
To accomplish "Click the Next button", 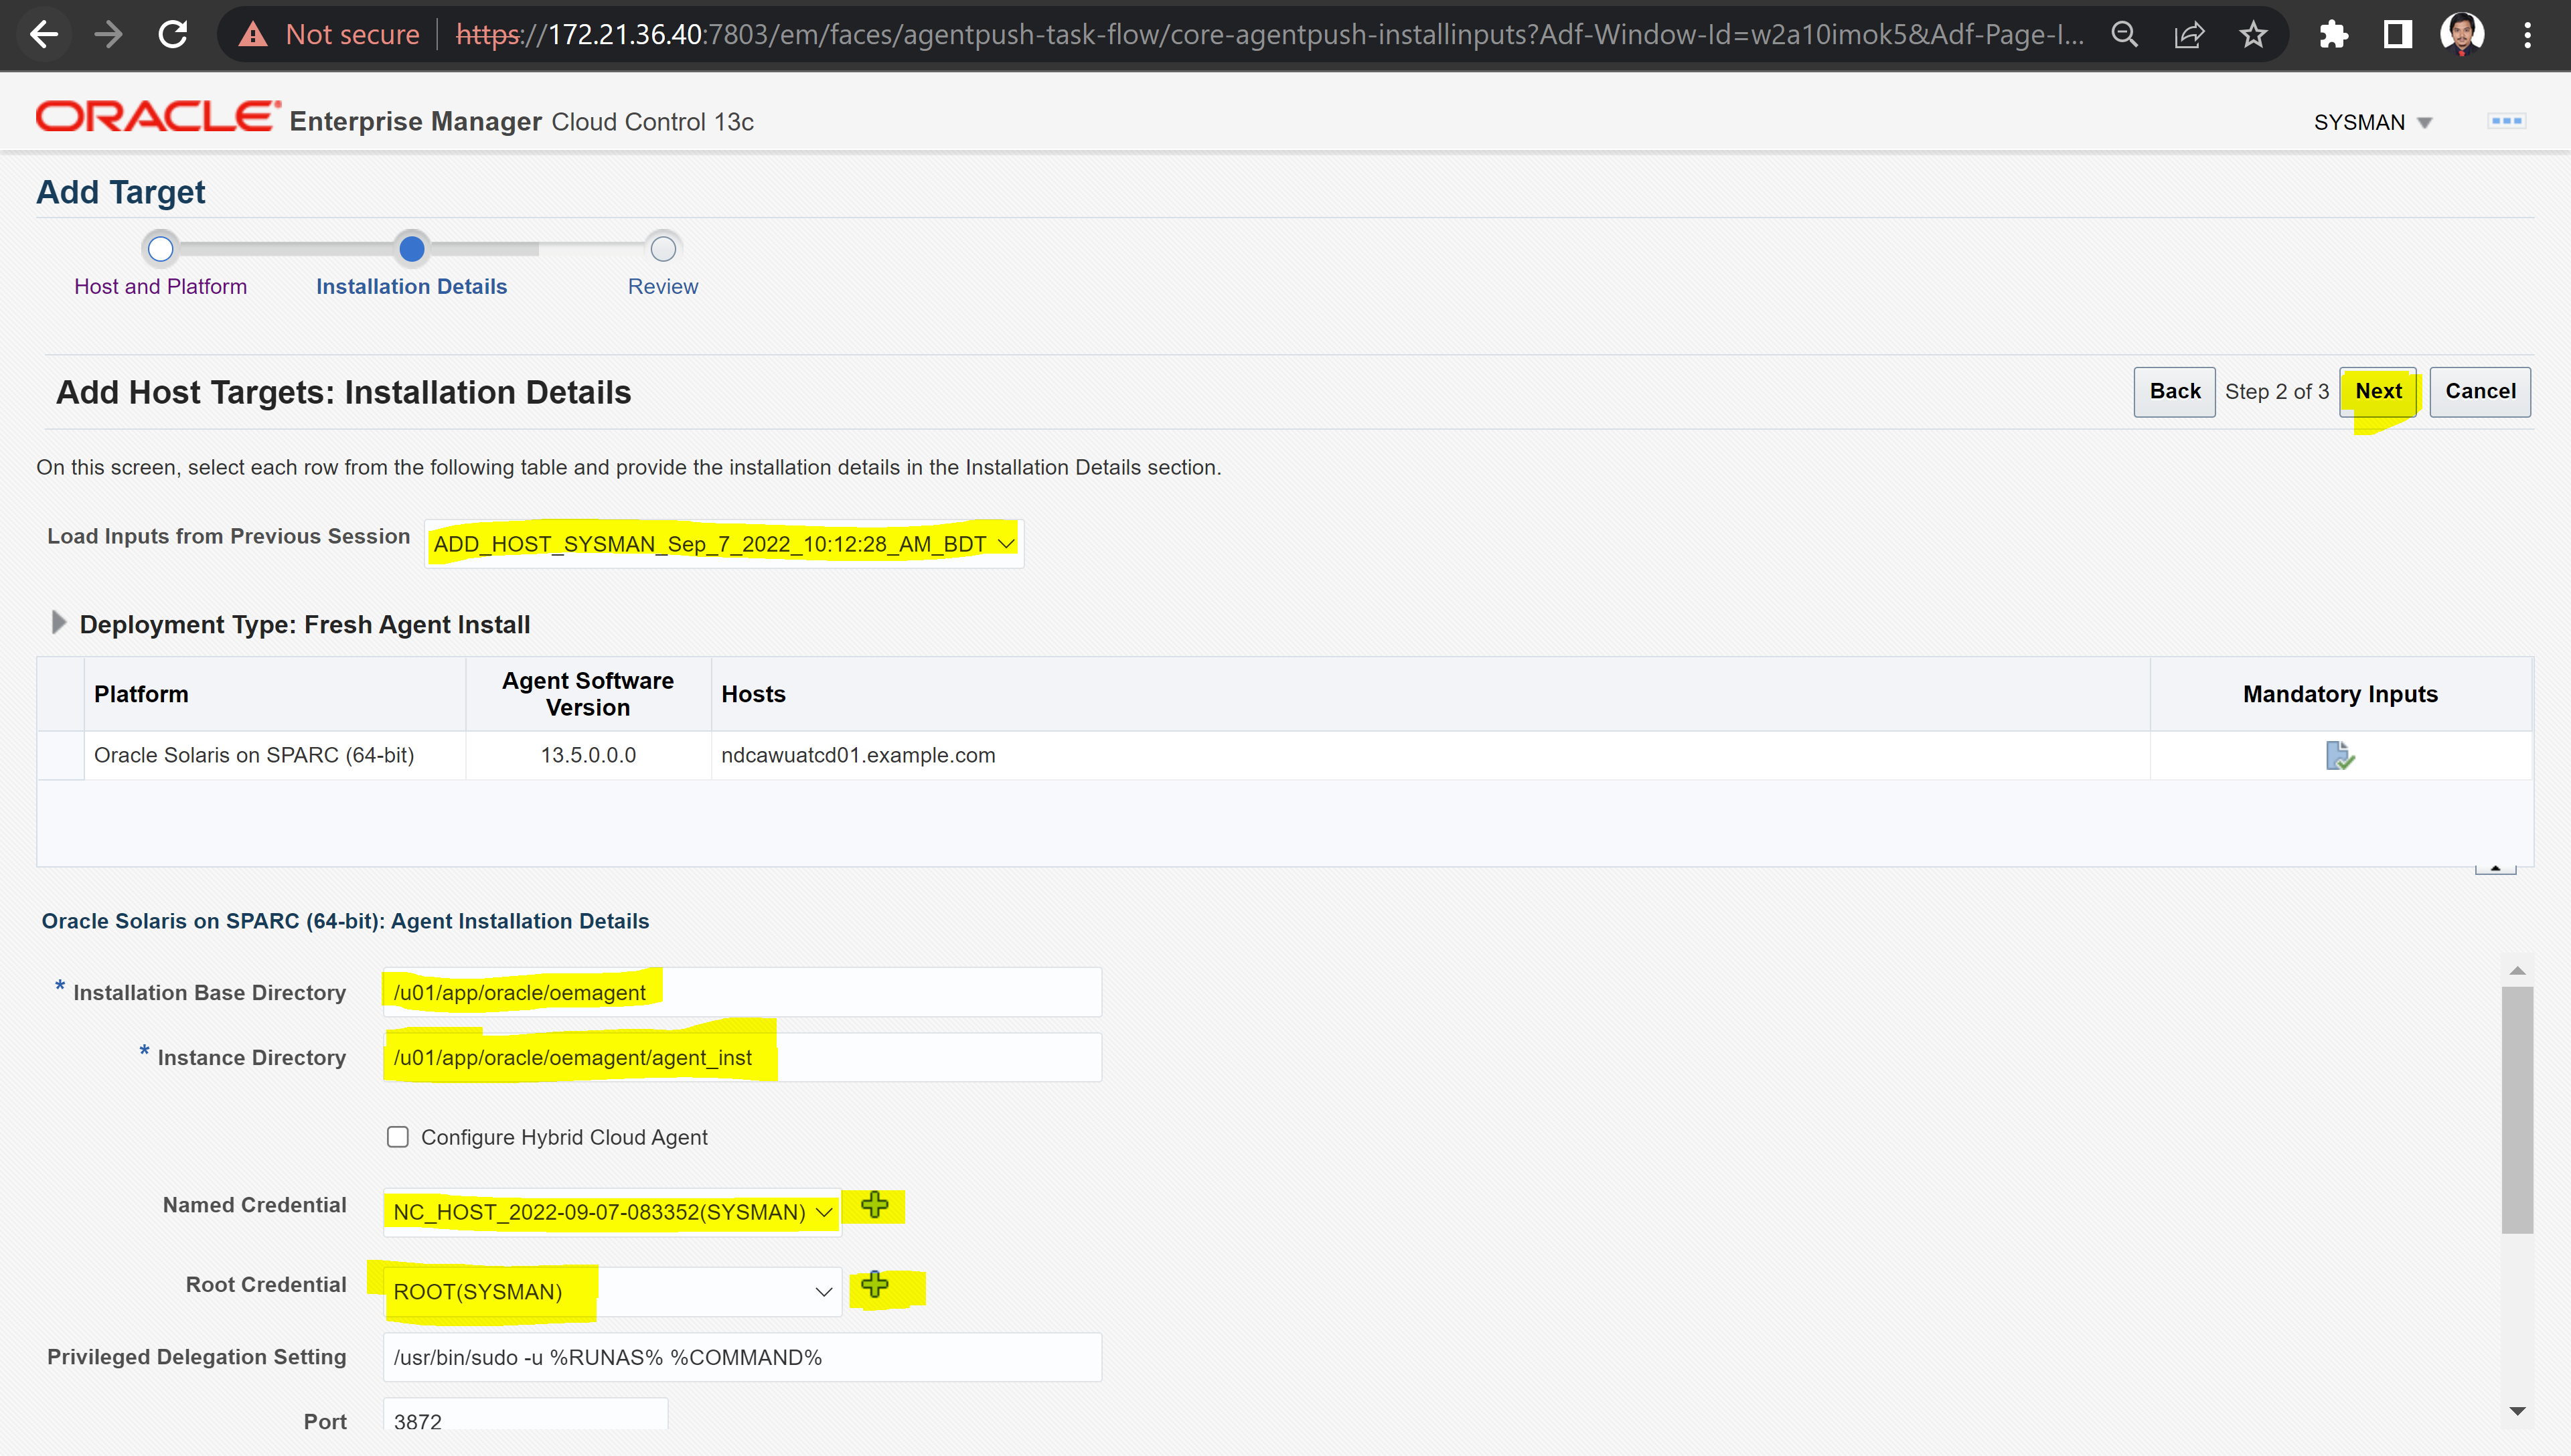I will [2378, 392].
